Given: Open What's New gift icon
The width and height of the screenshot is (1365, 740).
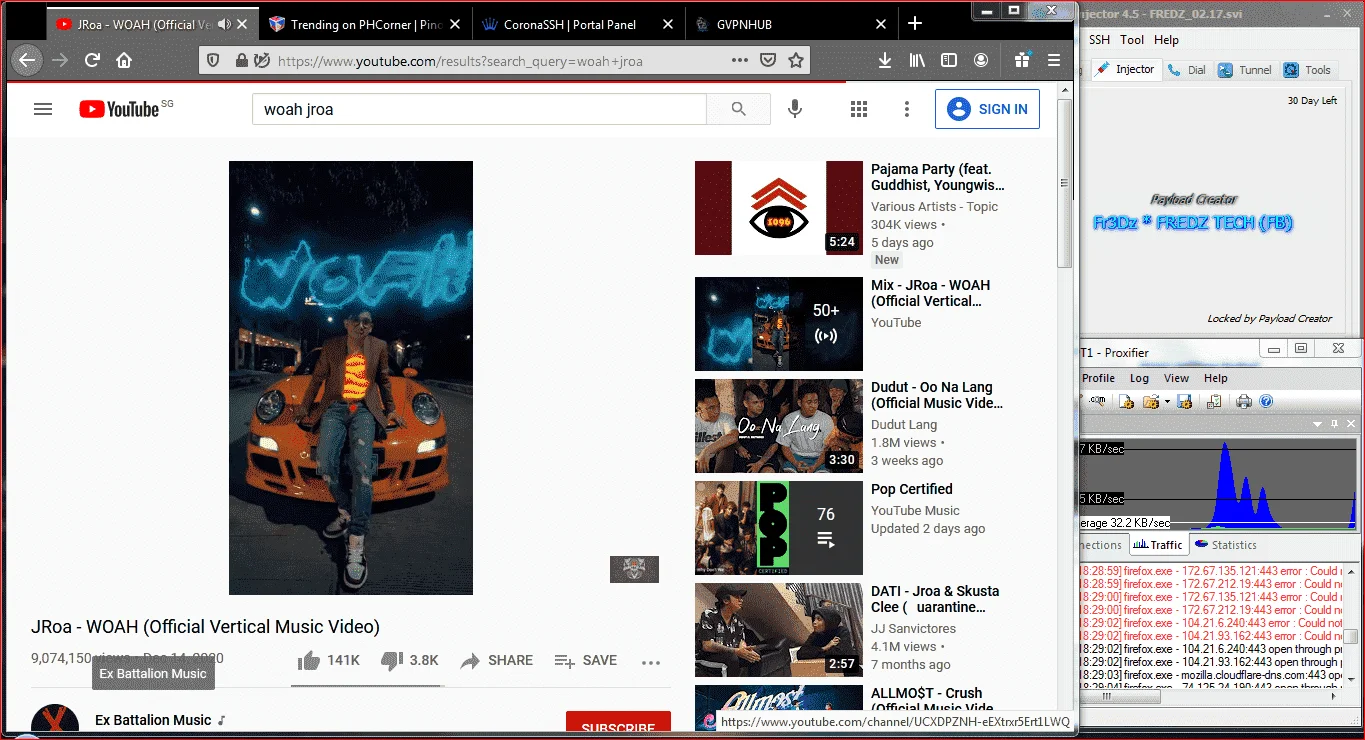Looking at the screenshot, I should click(x=1022, y=60).
